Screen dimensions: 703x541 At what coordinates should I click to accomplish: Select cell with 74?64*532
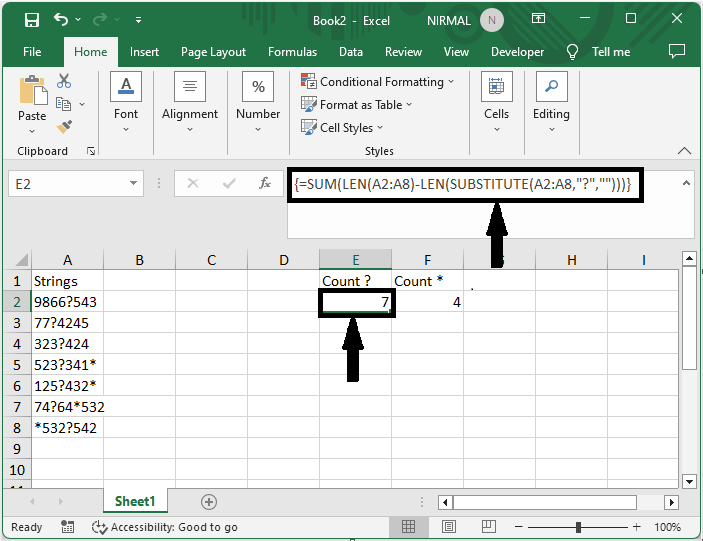click(67, 407)
